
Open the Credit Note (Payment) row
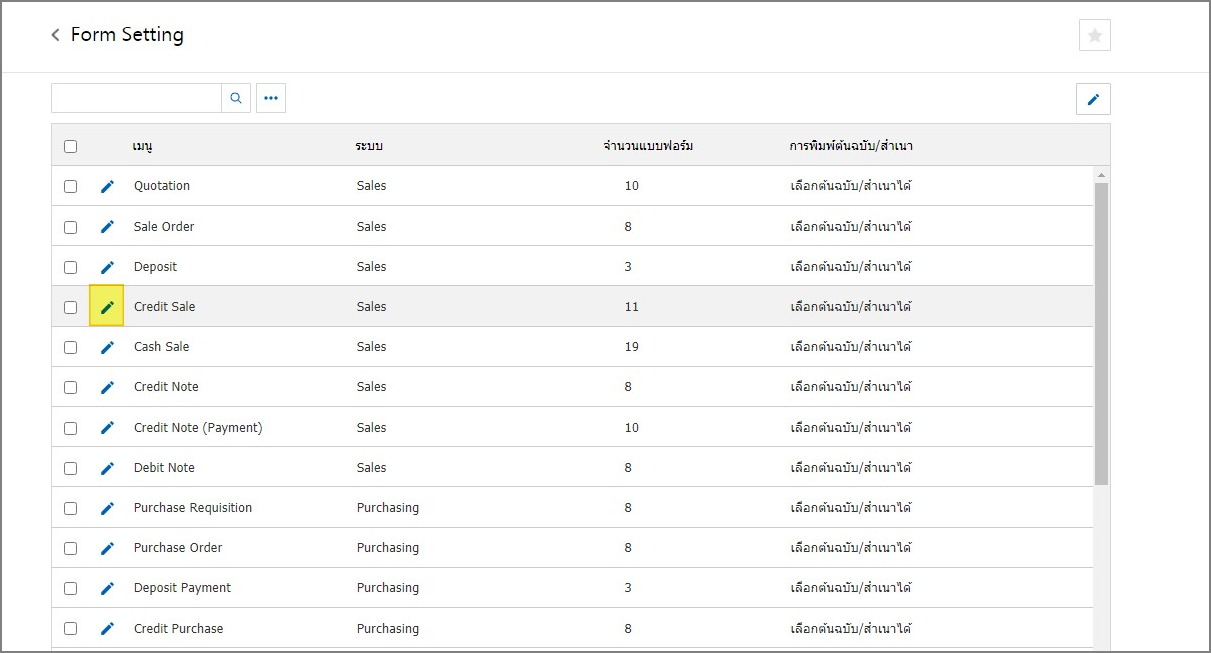pos(198,428)
